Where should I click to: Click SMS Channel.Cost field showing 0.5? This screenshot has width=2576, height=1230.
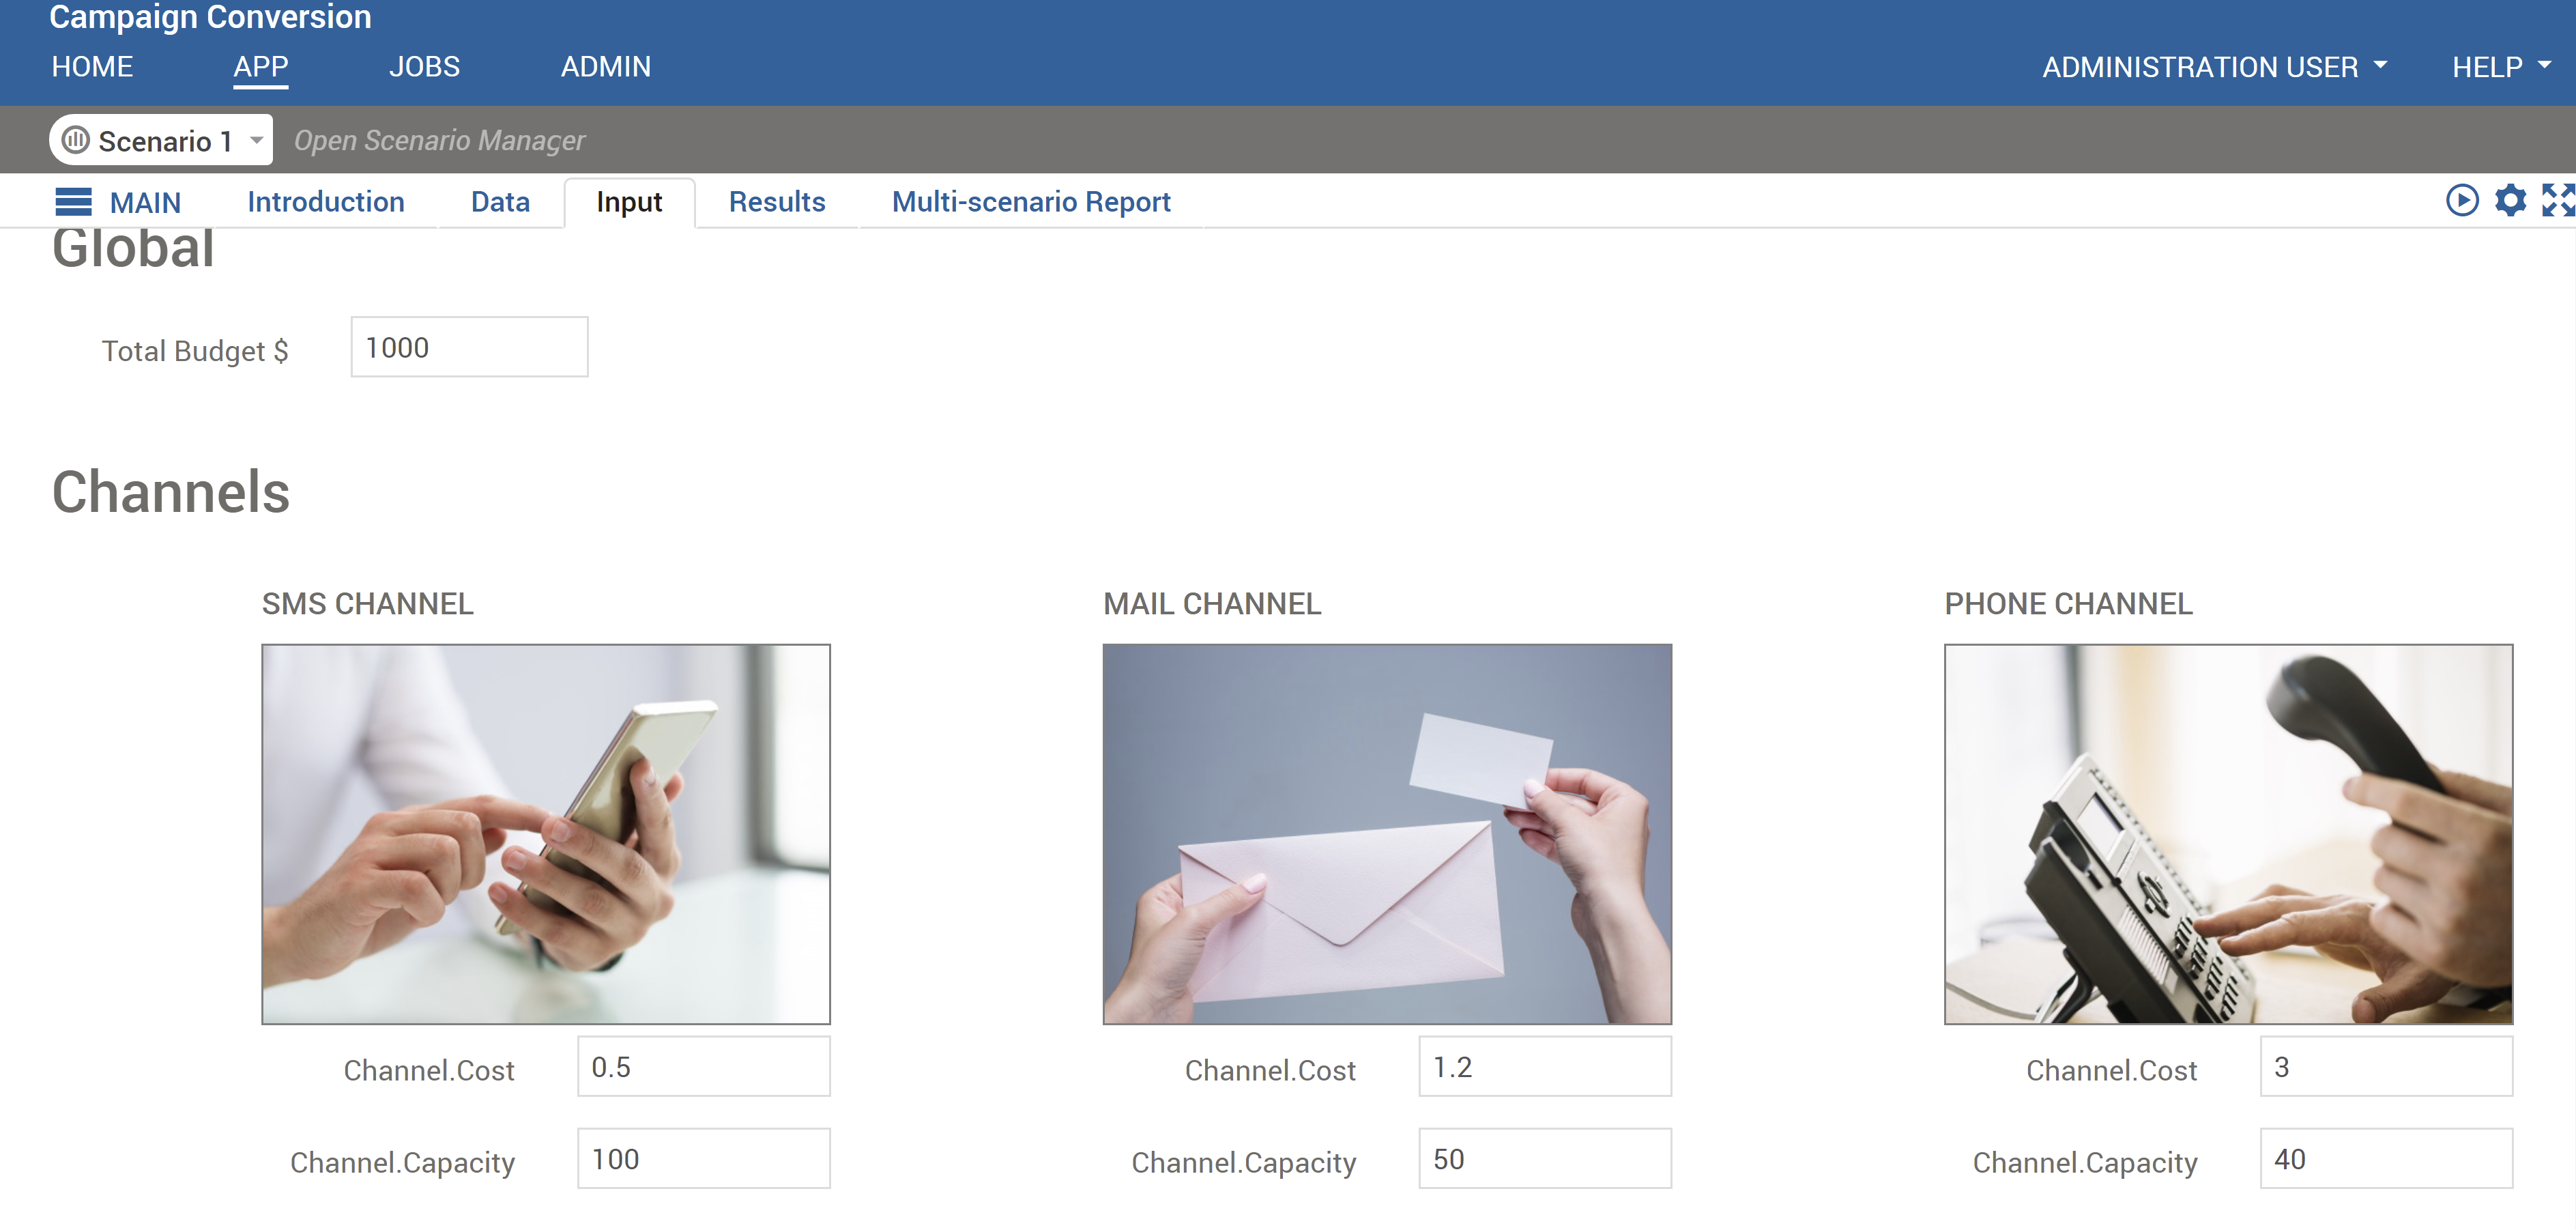[x=704, y=1066]
